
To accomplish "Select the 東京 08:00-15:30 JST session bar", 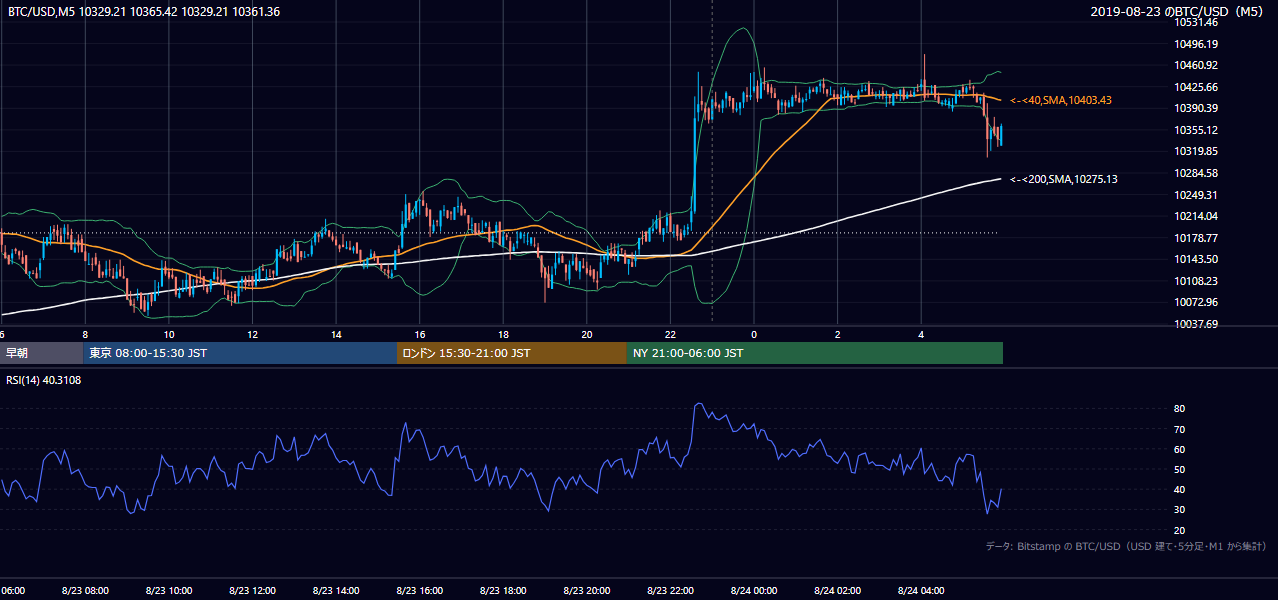I will click(240, 353).
